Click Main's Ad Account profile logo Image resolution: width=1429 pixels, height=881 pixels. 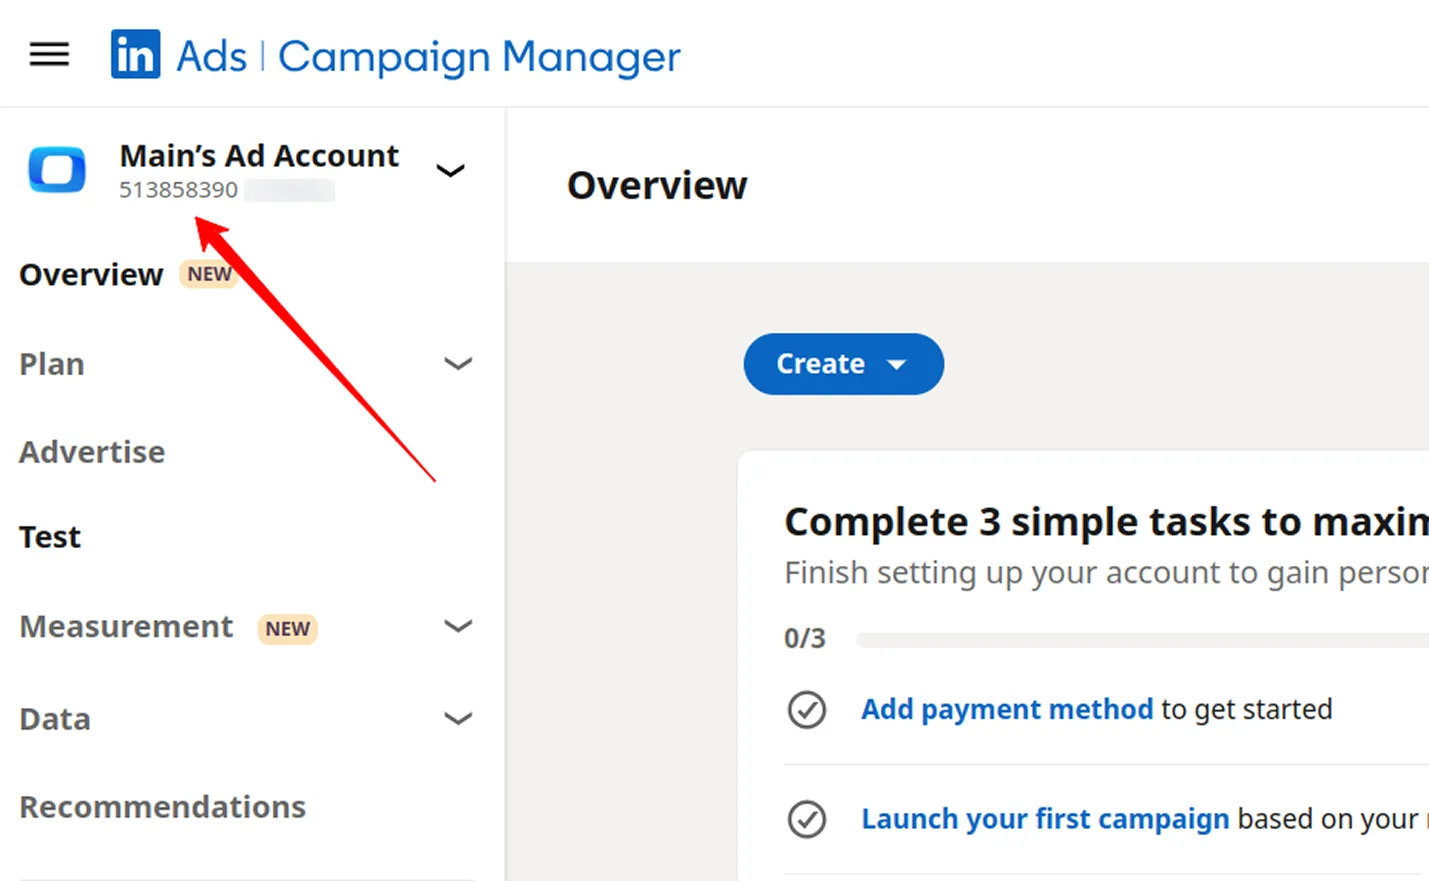(56, 170)
